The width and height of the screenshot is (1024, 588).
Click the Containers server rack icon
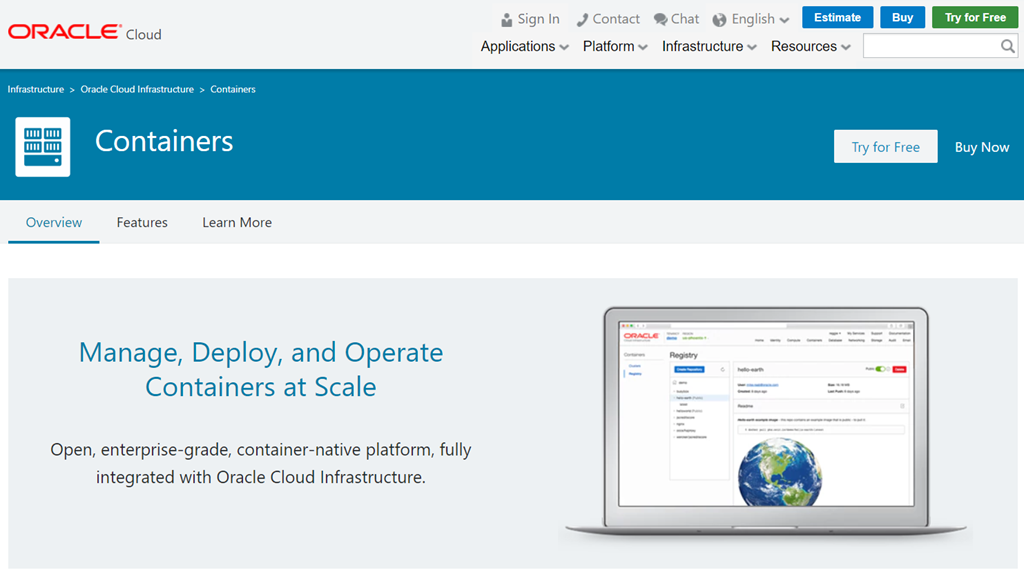[x=43, y=147]
